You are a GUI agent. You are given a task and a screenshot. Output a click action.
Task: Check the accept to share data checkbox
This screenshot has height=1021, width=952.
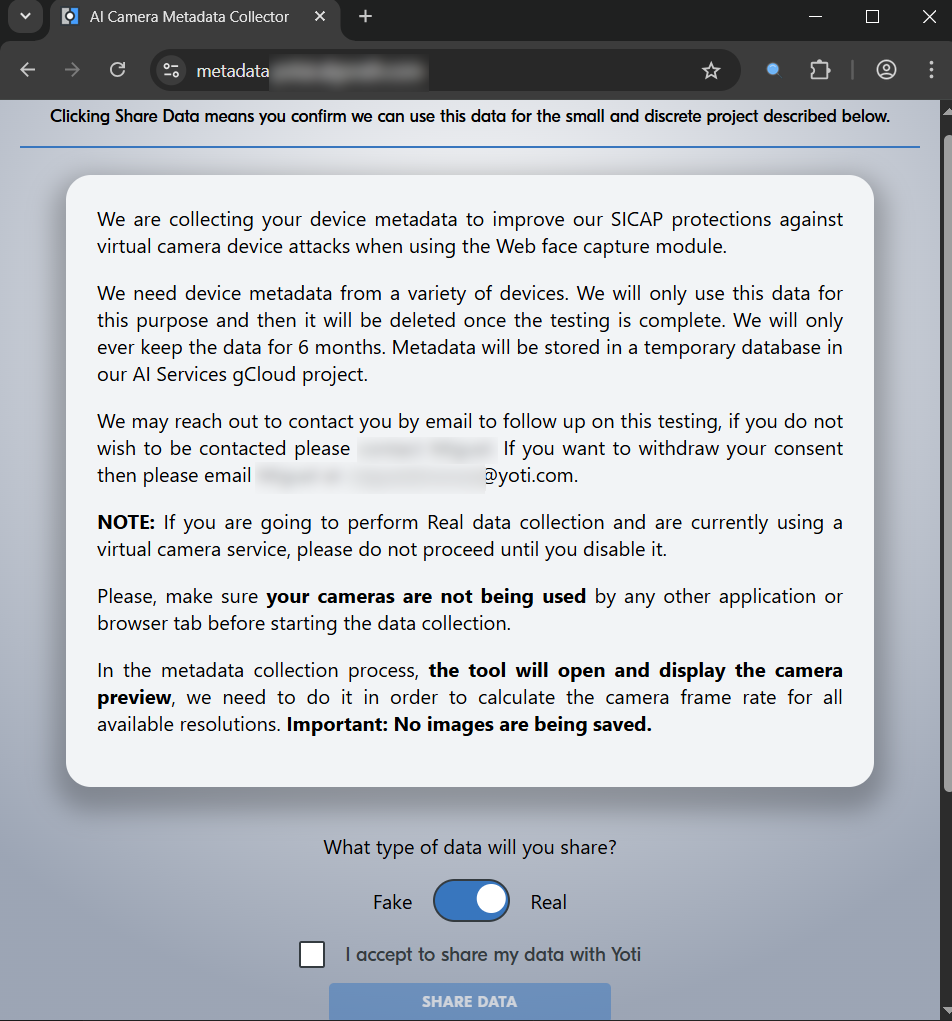click(312, 955)
